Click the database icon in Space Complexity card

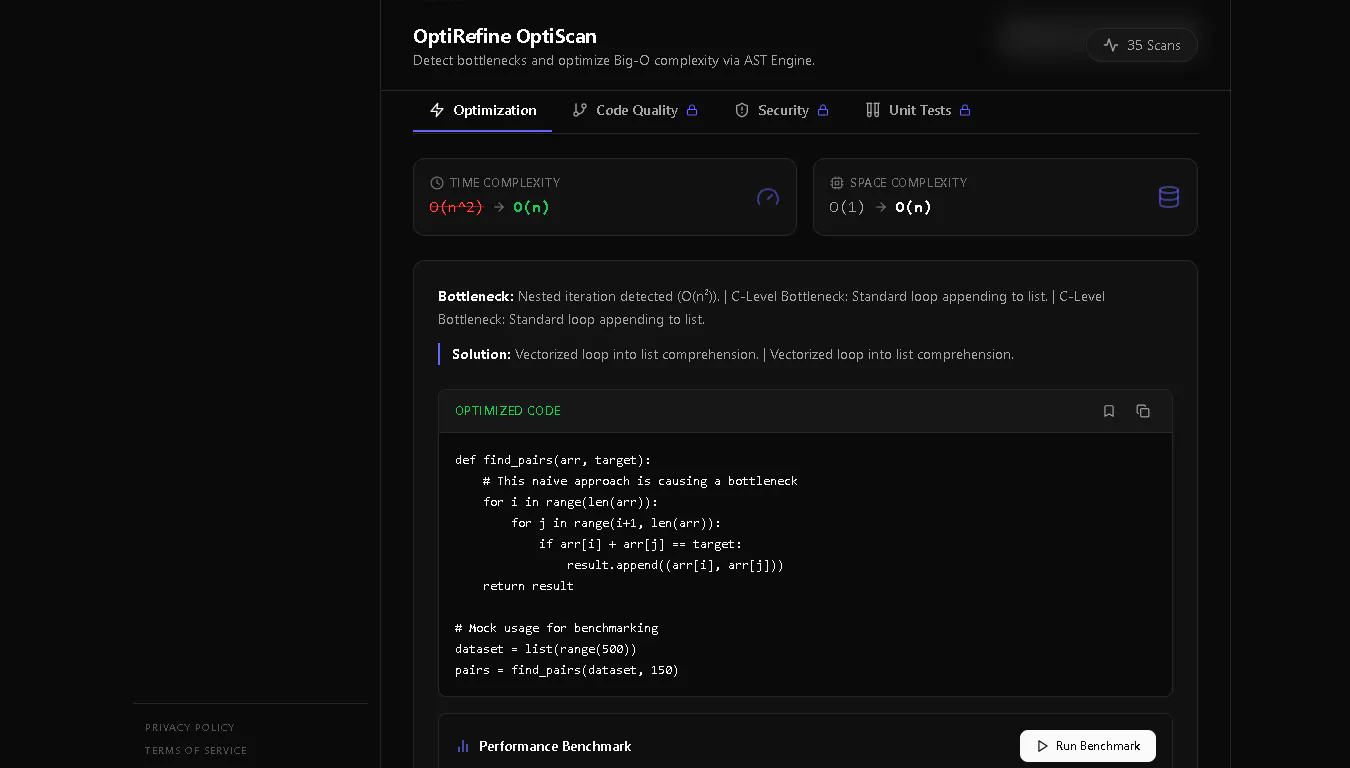[x=1169, y=197]
